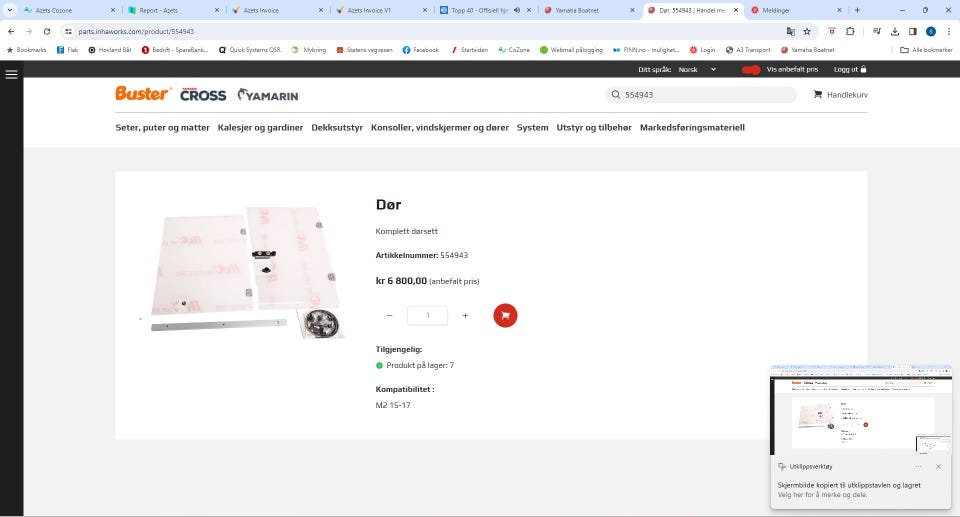Click the product search field containing 554943
This screenshot has width=960, height=517.
[701, 94]
